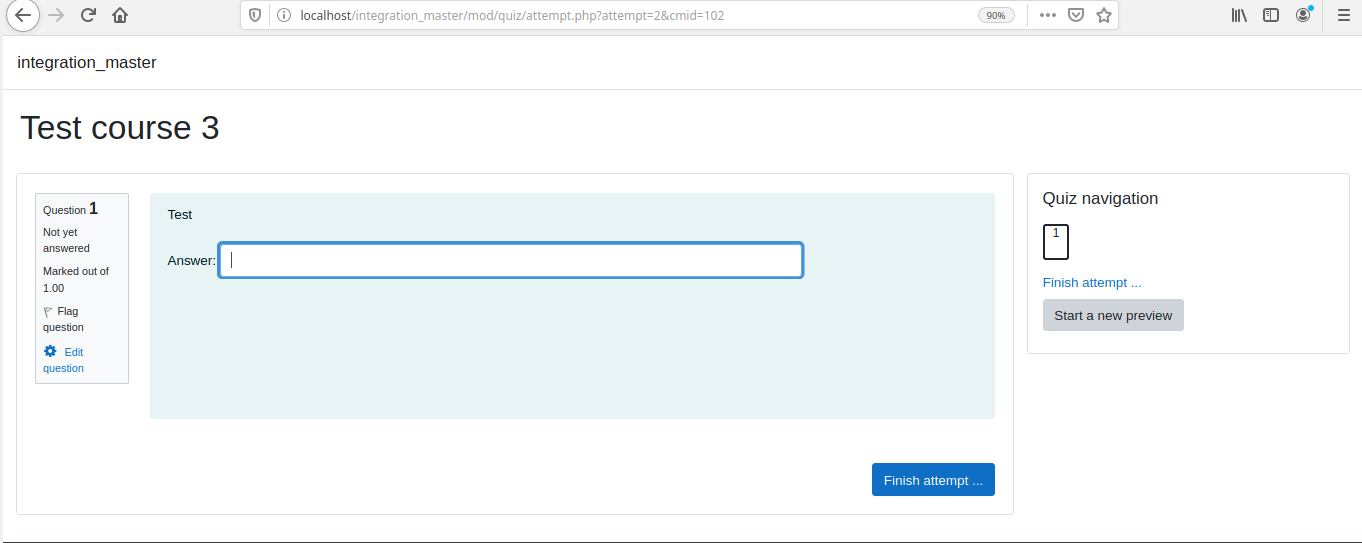Open page actions three-dot menu

(1048, 15)
